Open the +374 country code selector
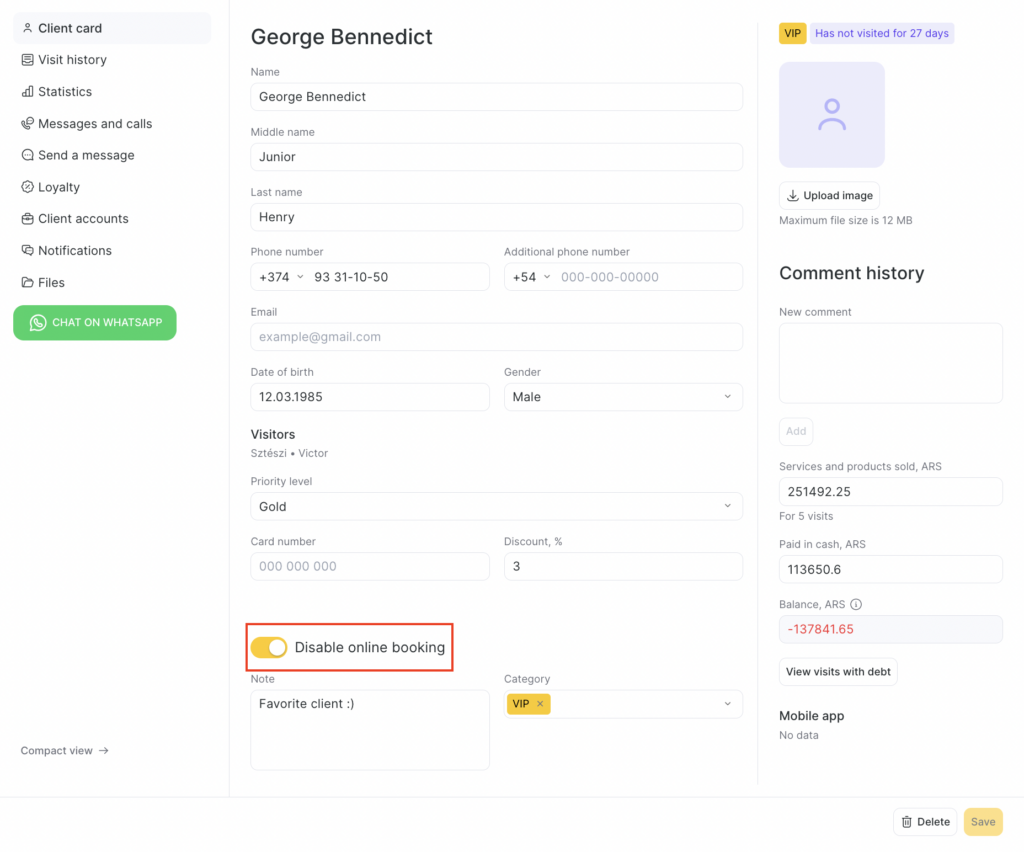The image size is (1024, 852). click(x=281, y=277)
